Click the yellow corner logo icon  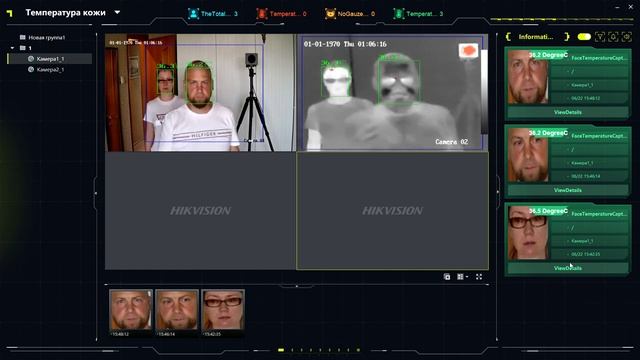[10, 13]
